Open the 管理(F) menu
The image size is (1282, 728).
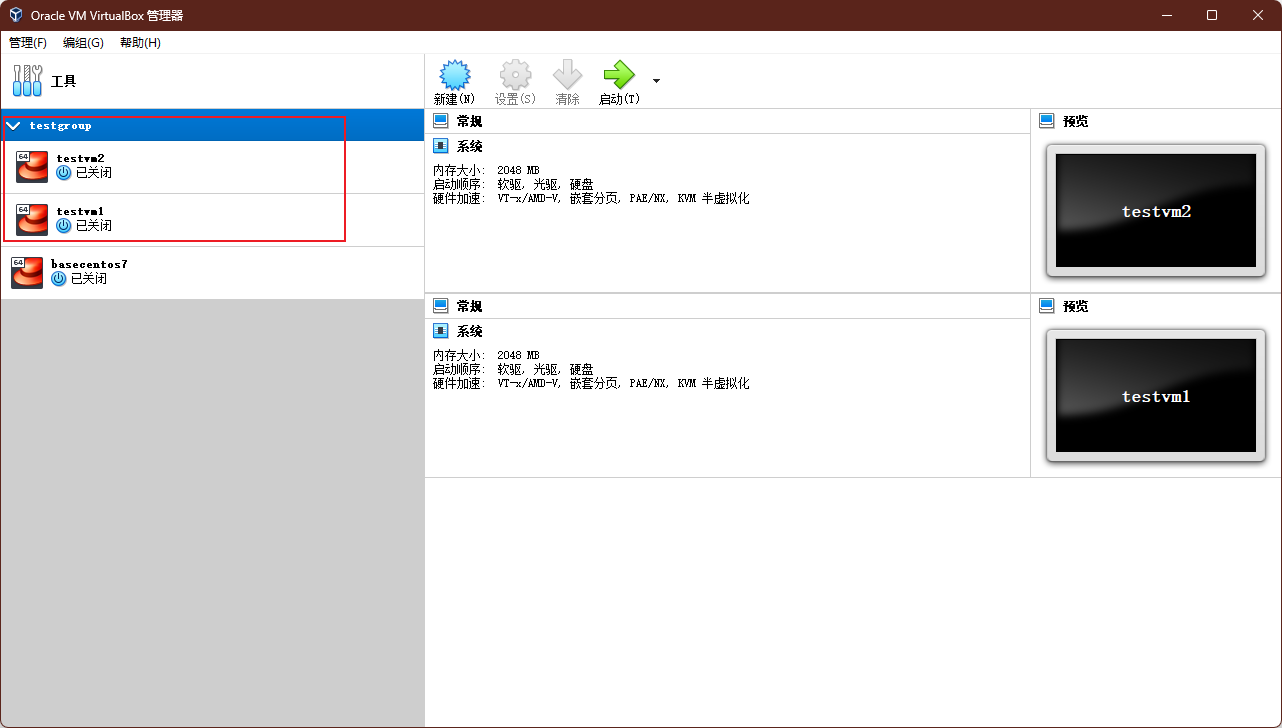28,43
